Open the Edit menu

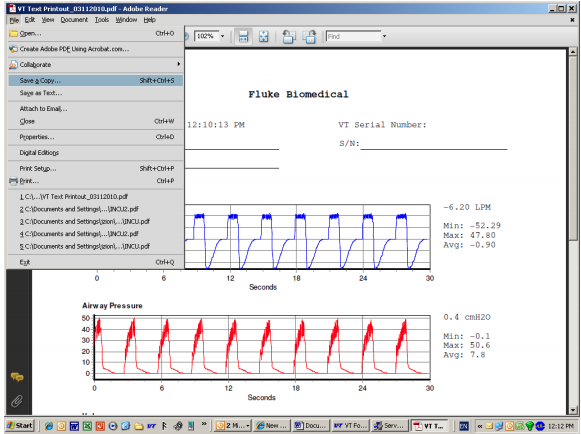tap(30, 20)
